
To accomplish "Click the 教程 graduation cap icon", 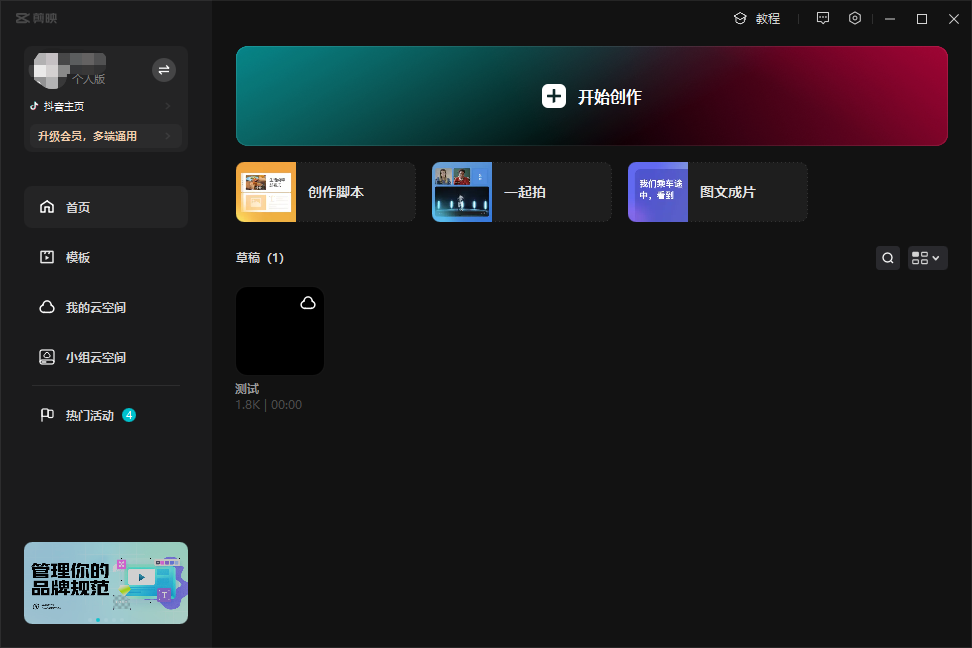I will point(740,18).
